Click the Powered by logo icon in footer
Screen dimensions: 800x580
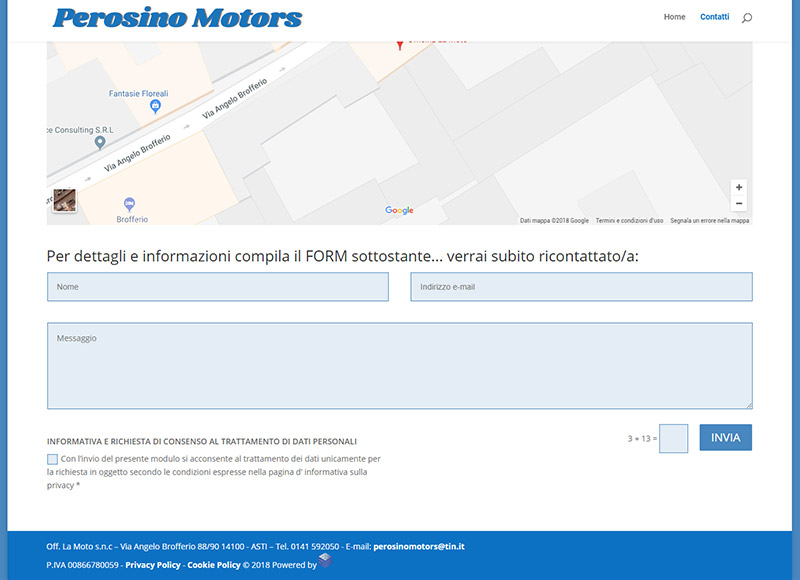point(325,560)
